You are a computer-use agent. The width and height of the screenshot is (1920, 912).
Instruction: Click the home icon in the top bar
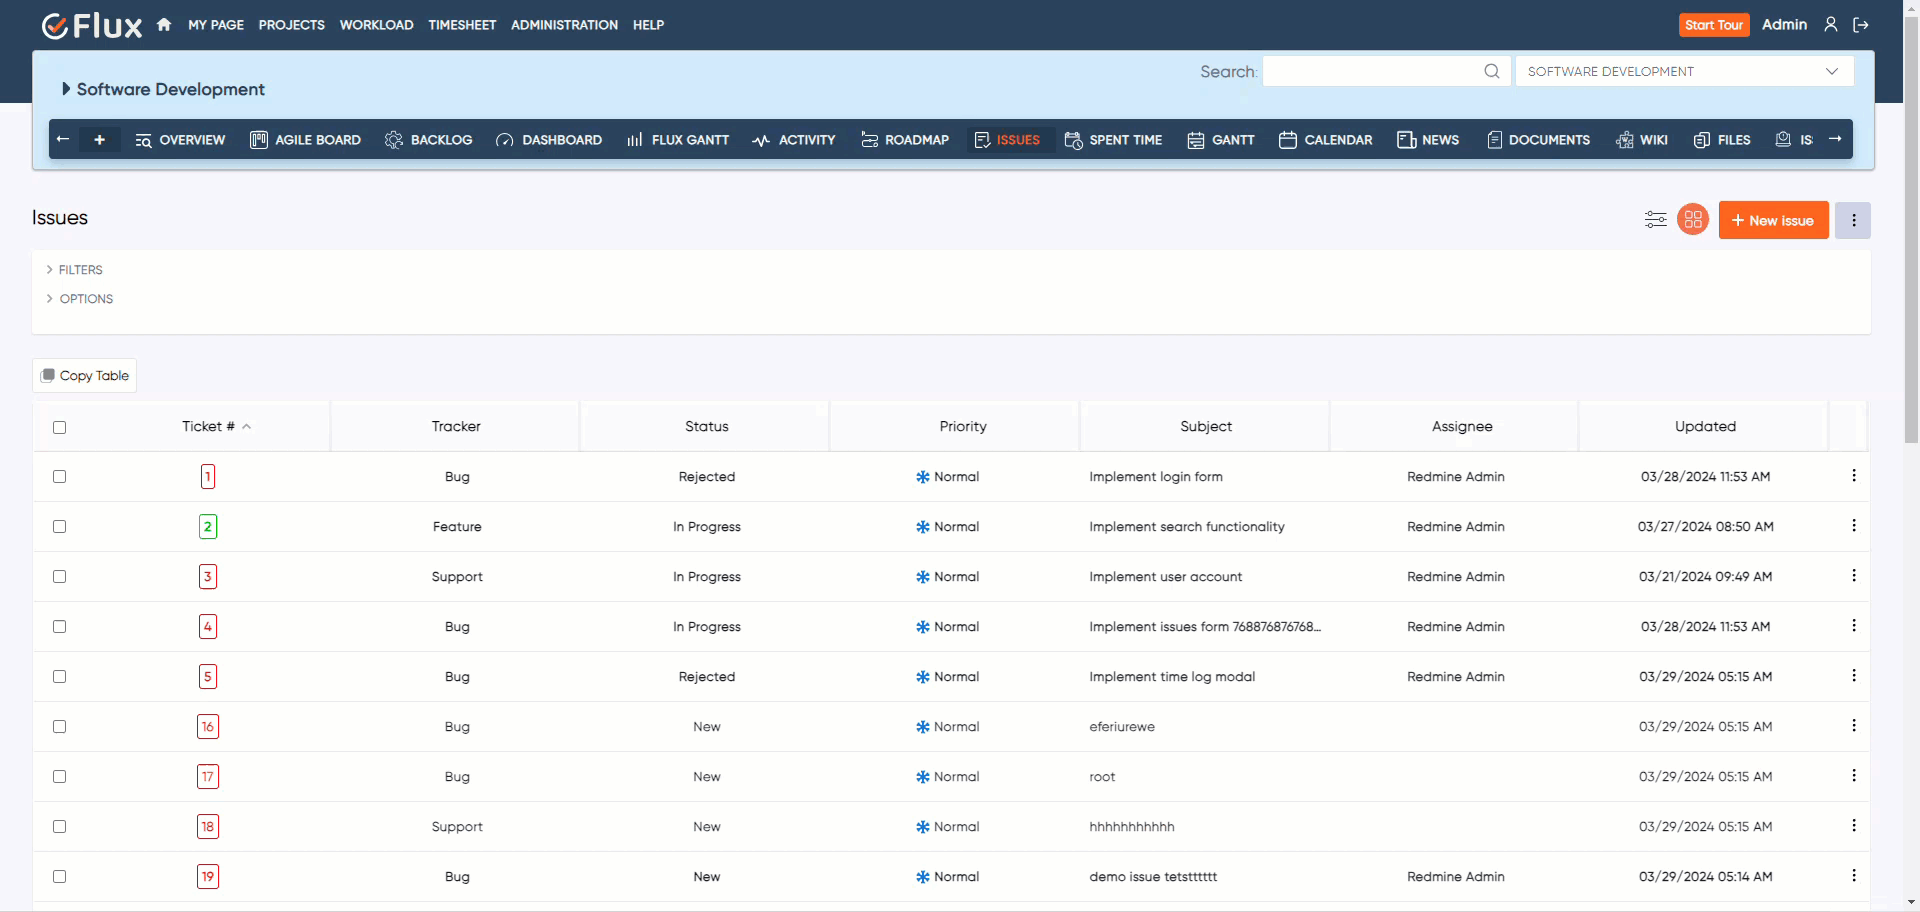(164, 25)
